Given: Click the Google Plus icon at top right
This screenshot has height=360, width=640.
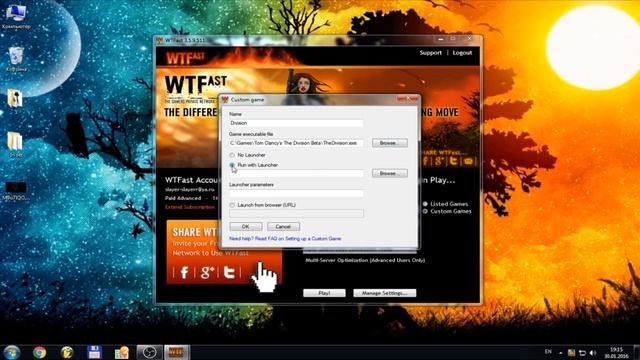Looking at the screenshot, I should (439, 161).
